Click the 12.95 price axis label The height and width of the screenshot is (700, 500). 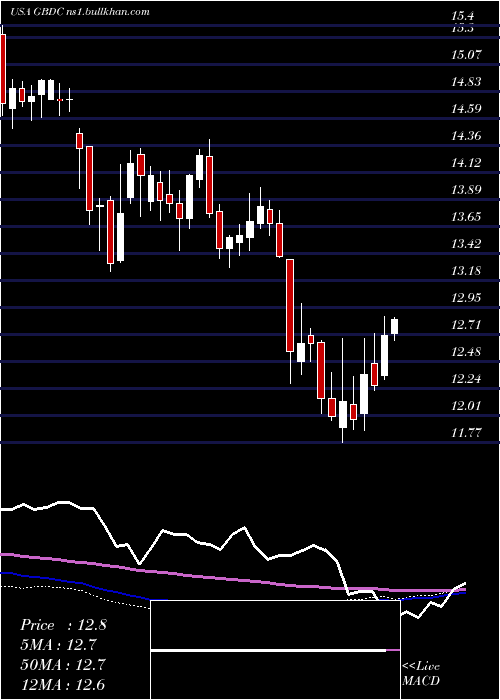coord(467,298)
